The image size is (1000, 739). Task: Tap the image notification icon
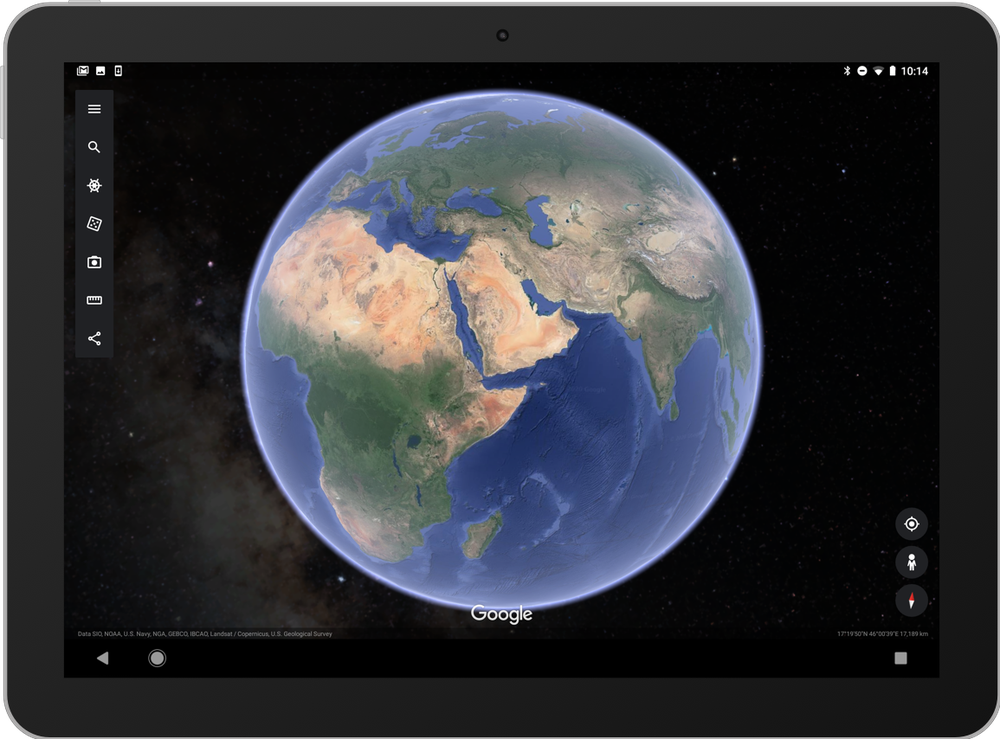click(x=101, y=71)
